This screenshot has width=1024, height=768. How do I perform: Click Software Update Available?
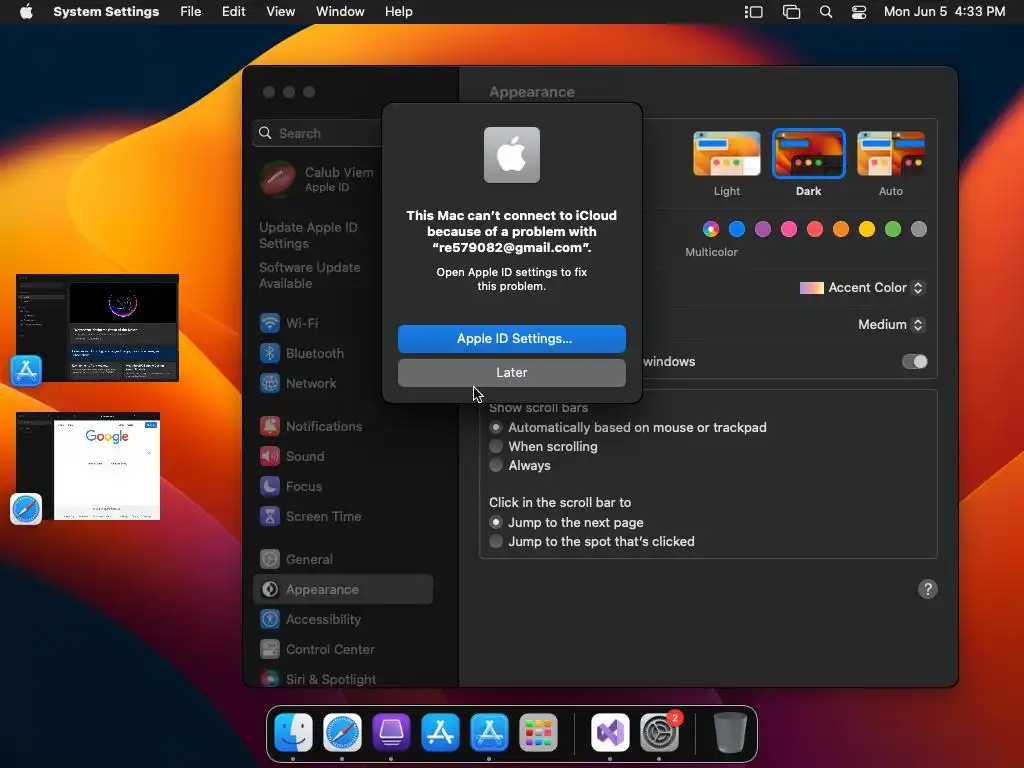310,275
